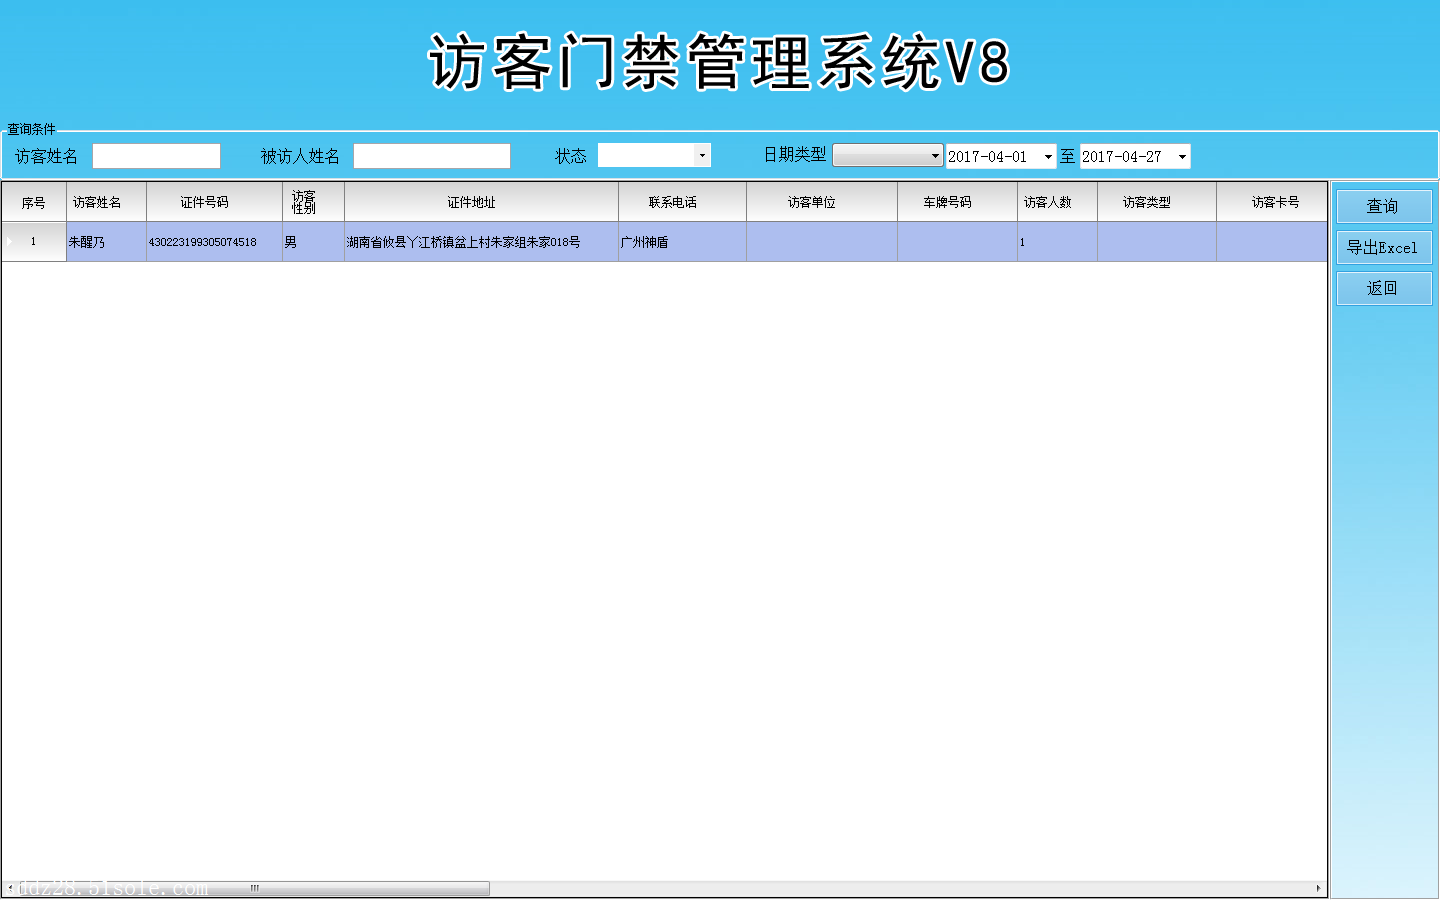Select ID number cell 430223199305074518
1440x900 pixels.
(214, 242)
